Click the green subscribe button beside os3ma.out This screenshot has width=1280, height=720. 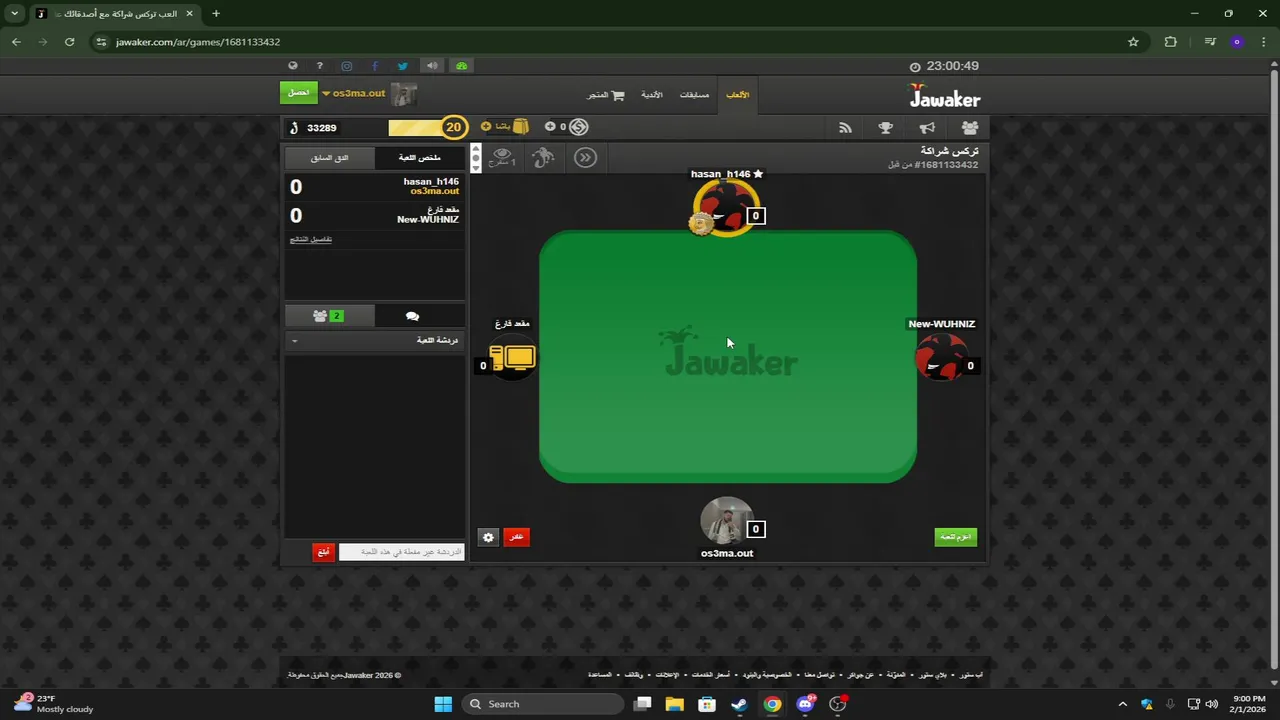298,93
